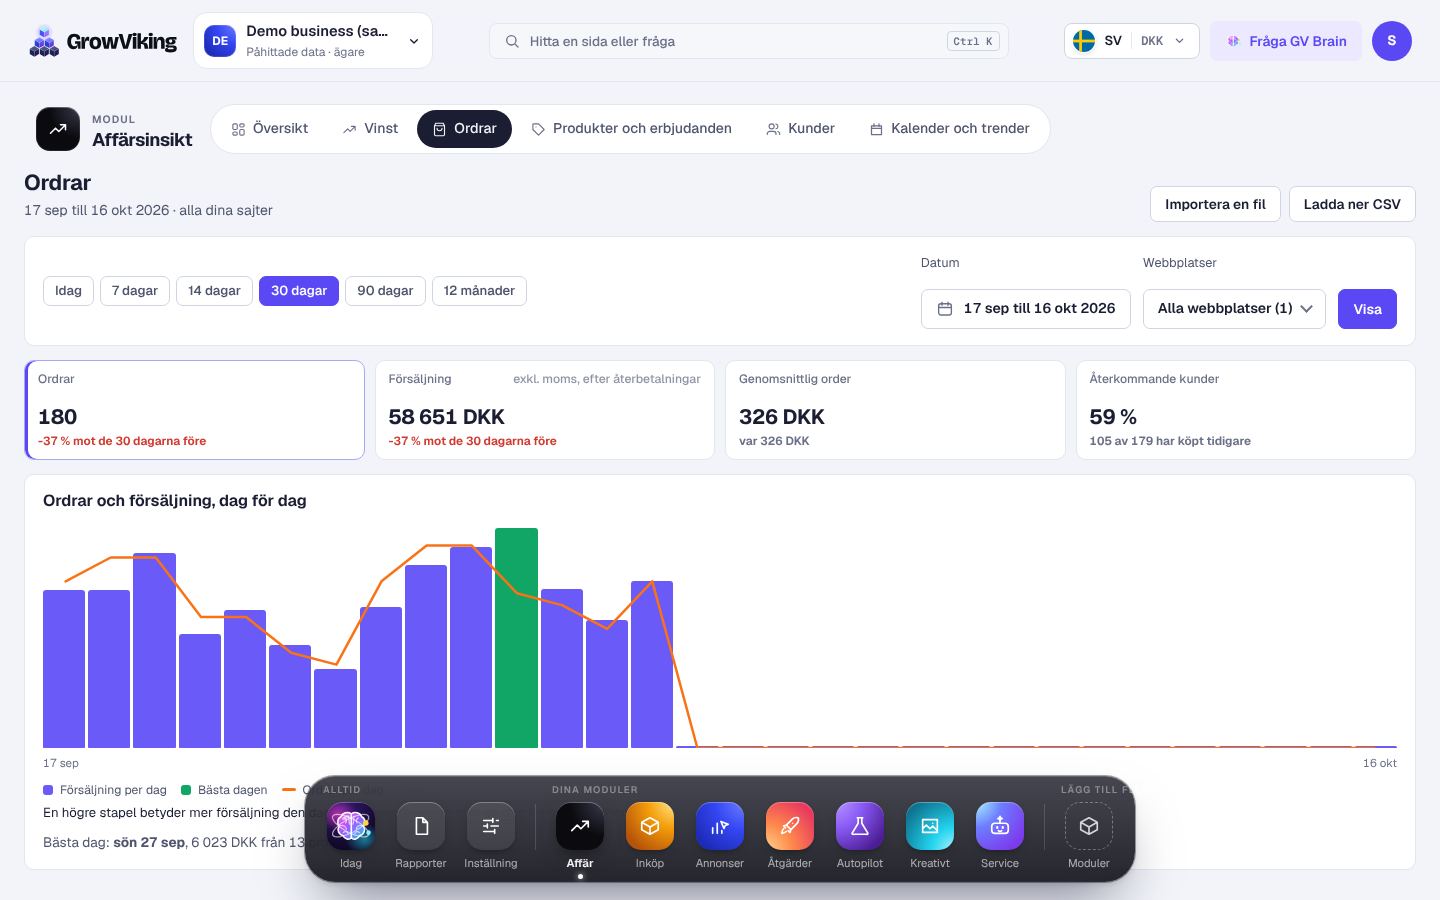
Task: Switch to the Vinst tab
Action: click(x=370, y=129)
